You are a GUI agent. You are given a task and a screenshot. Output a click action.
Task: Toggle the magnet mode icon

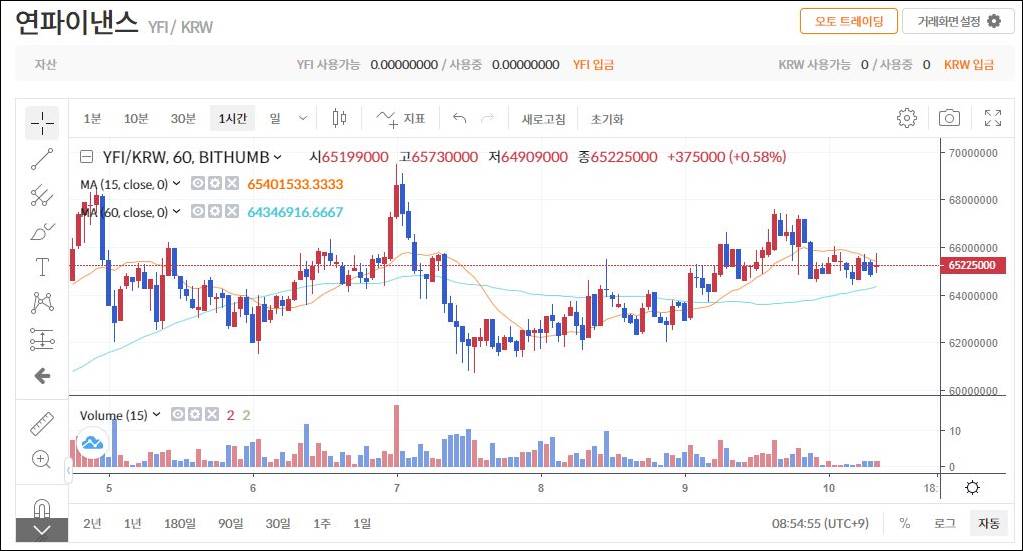click(x=41, y=508)
